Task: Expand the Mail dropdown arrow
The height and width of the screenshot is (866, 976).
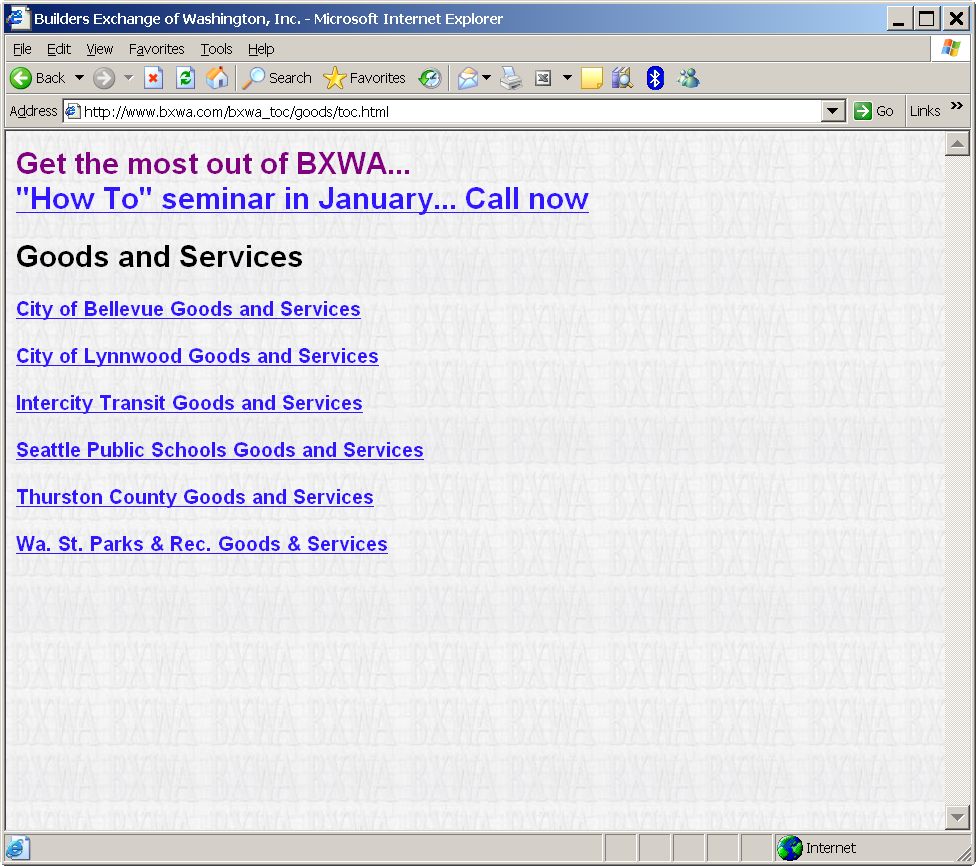Action: click(x=487, y=78)
